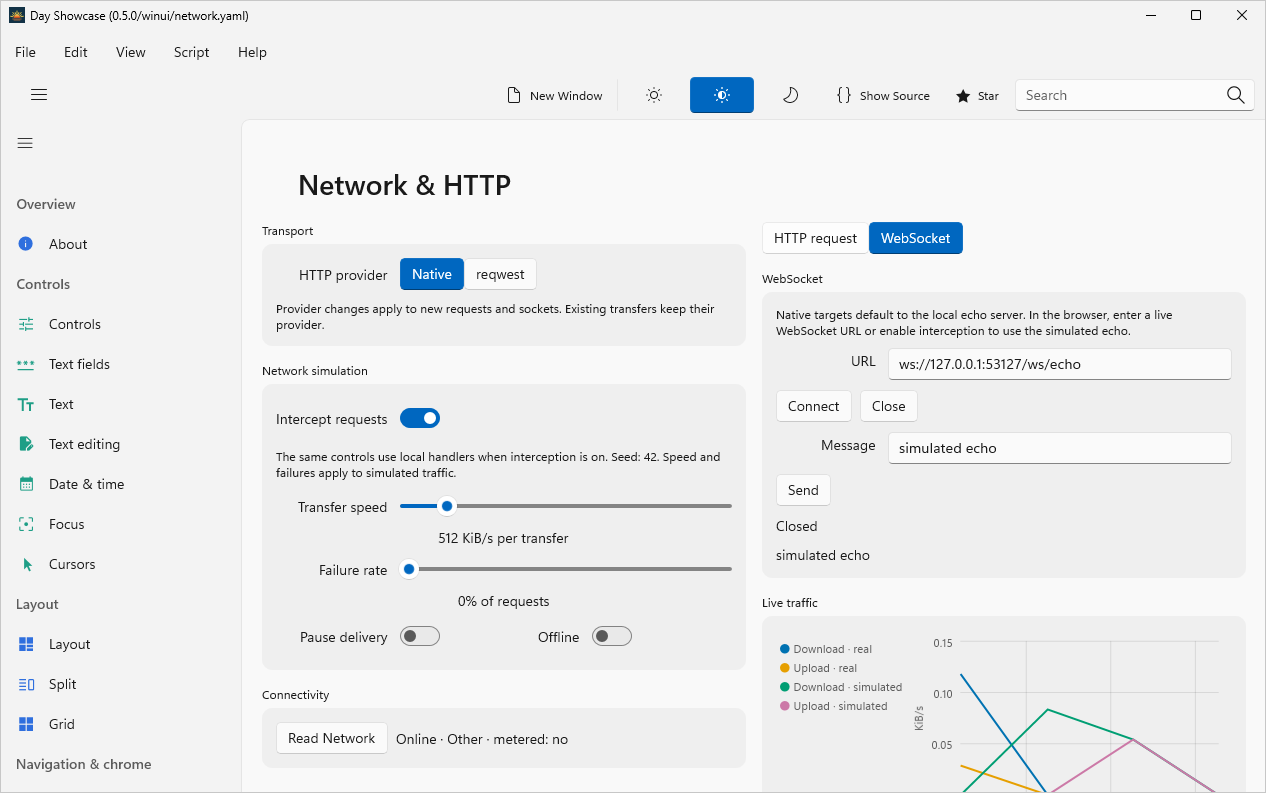Open the About page in sidebar
1266x793 pixels.
click(120, 244)
